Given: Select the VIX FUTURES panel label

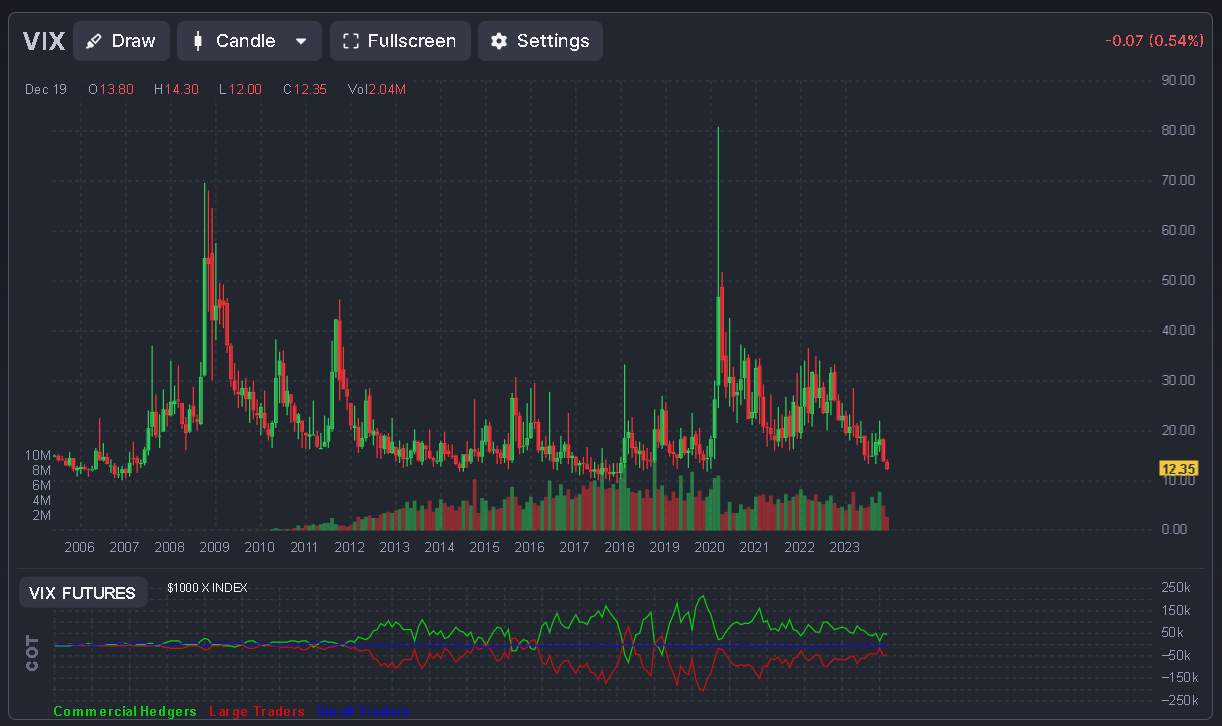Looking at the screenshot, I should pos(82,593).
